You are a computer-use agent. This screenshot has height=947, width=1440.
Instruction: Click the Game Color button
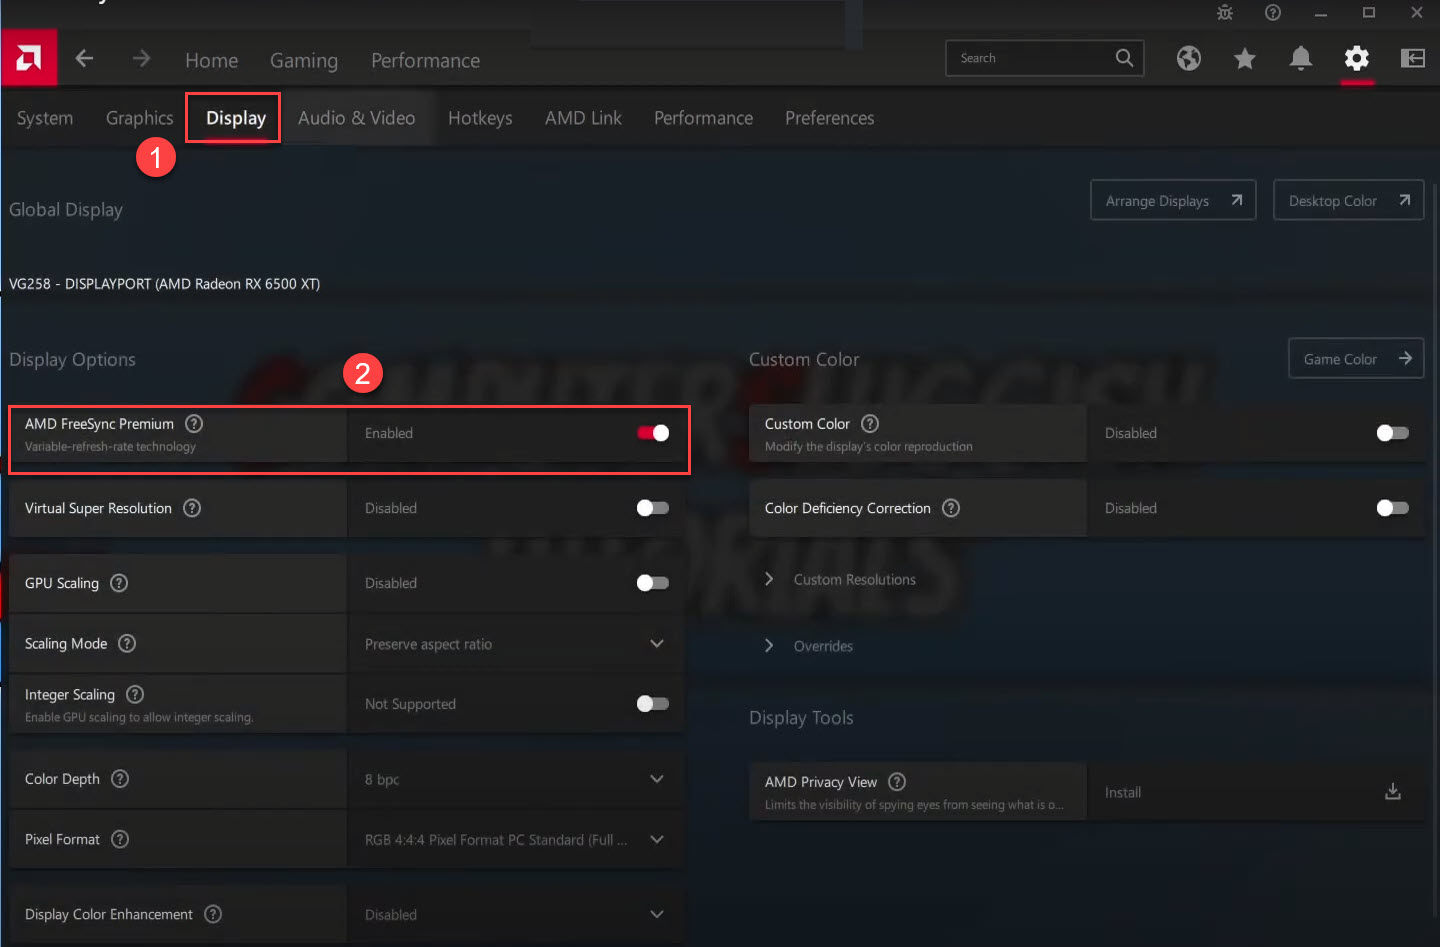(1355, 359)
